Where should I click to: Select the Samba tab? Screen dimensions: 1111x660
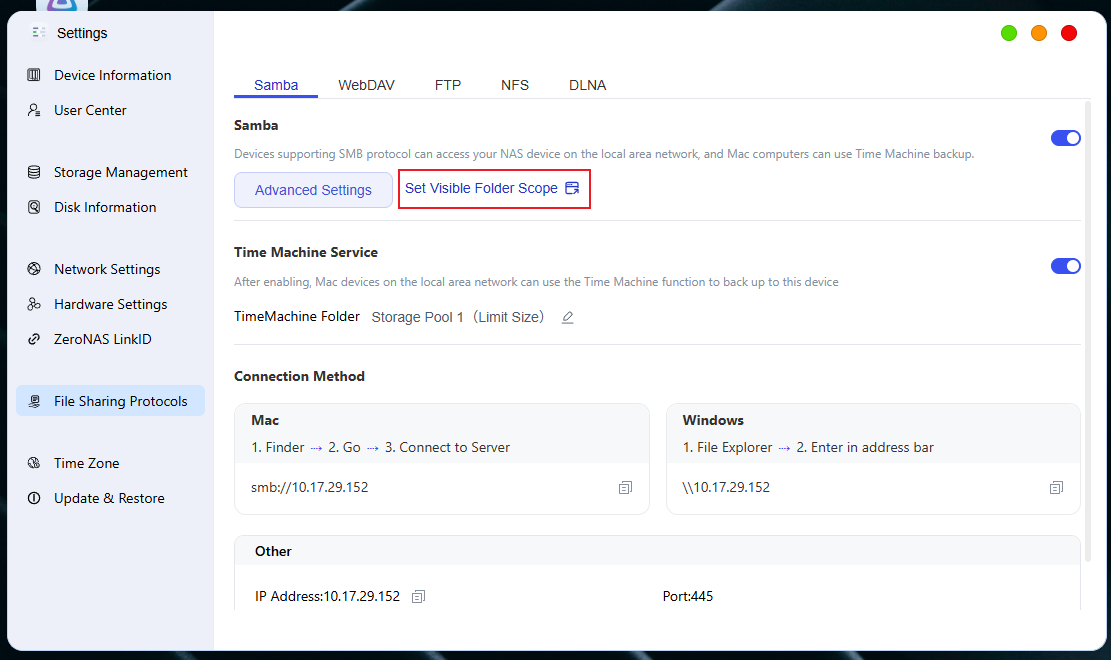[x=276, y=85]
